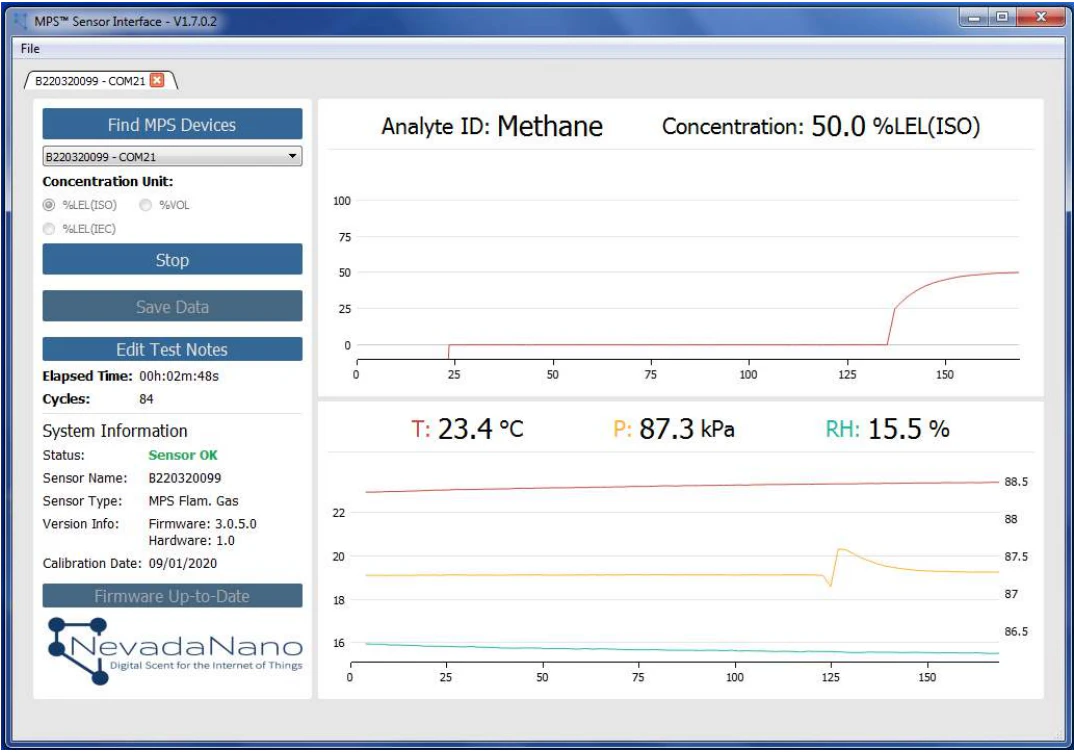Click the red temperature trace in lower chart
Screen dimensions: 1074x754
(682, 486)
